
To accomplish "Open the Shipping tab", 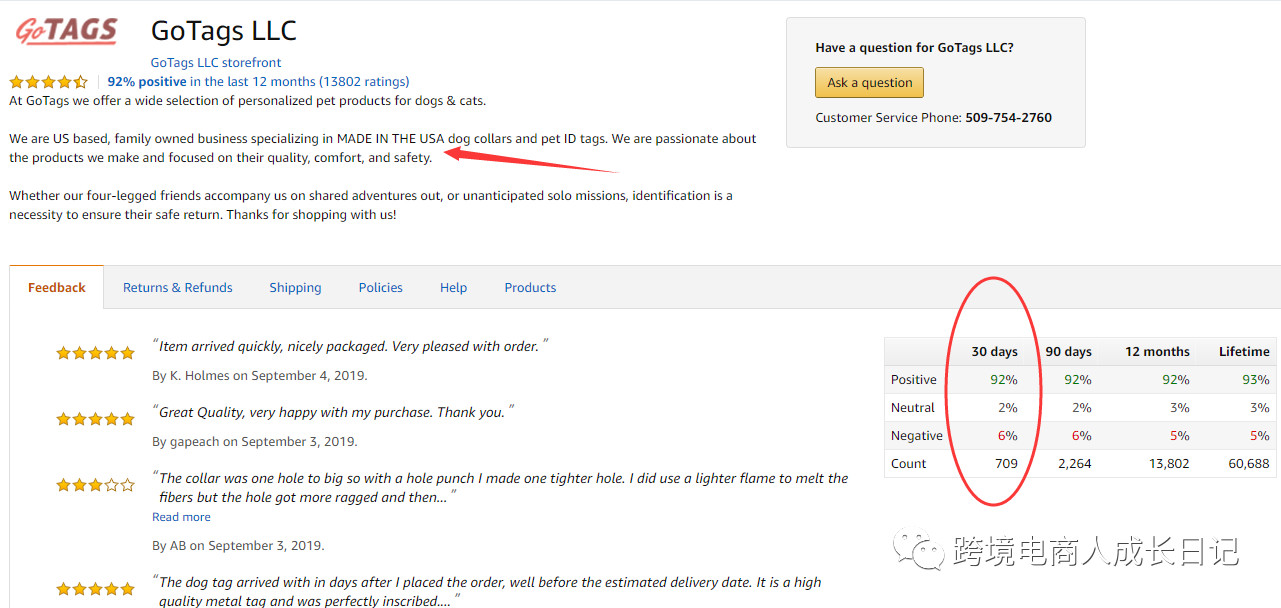I will click(295, 288).
